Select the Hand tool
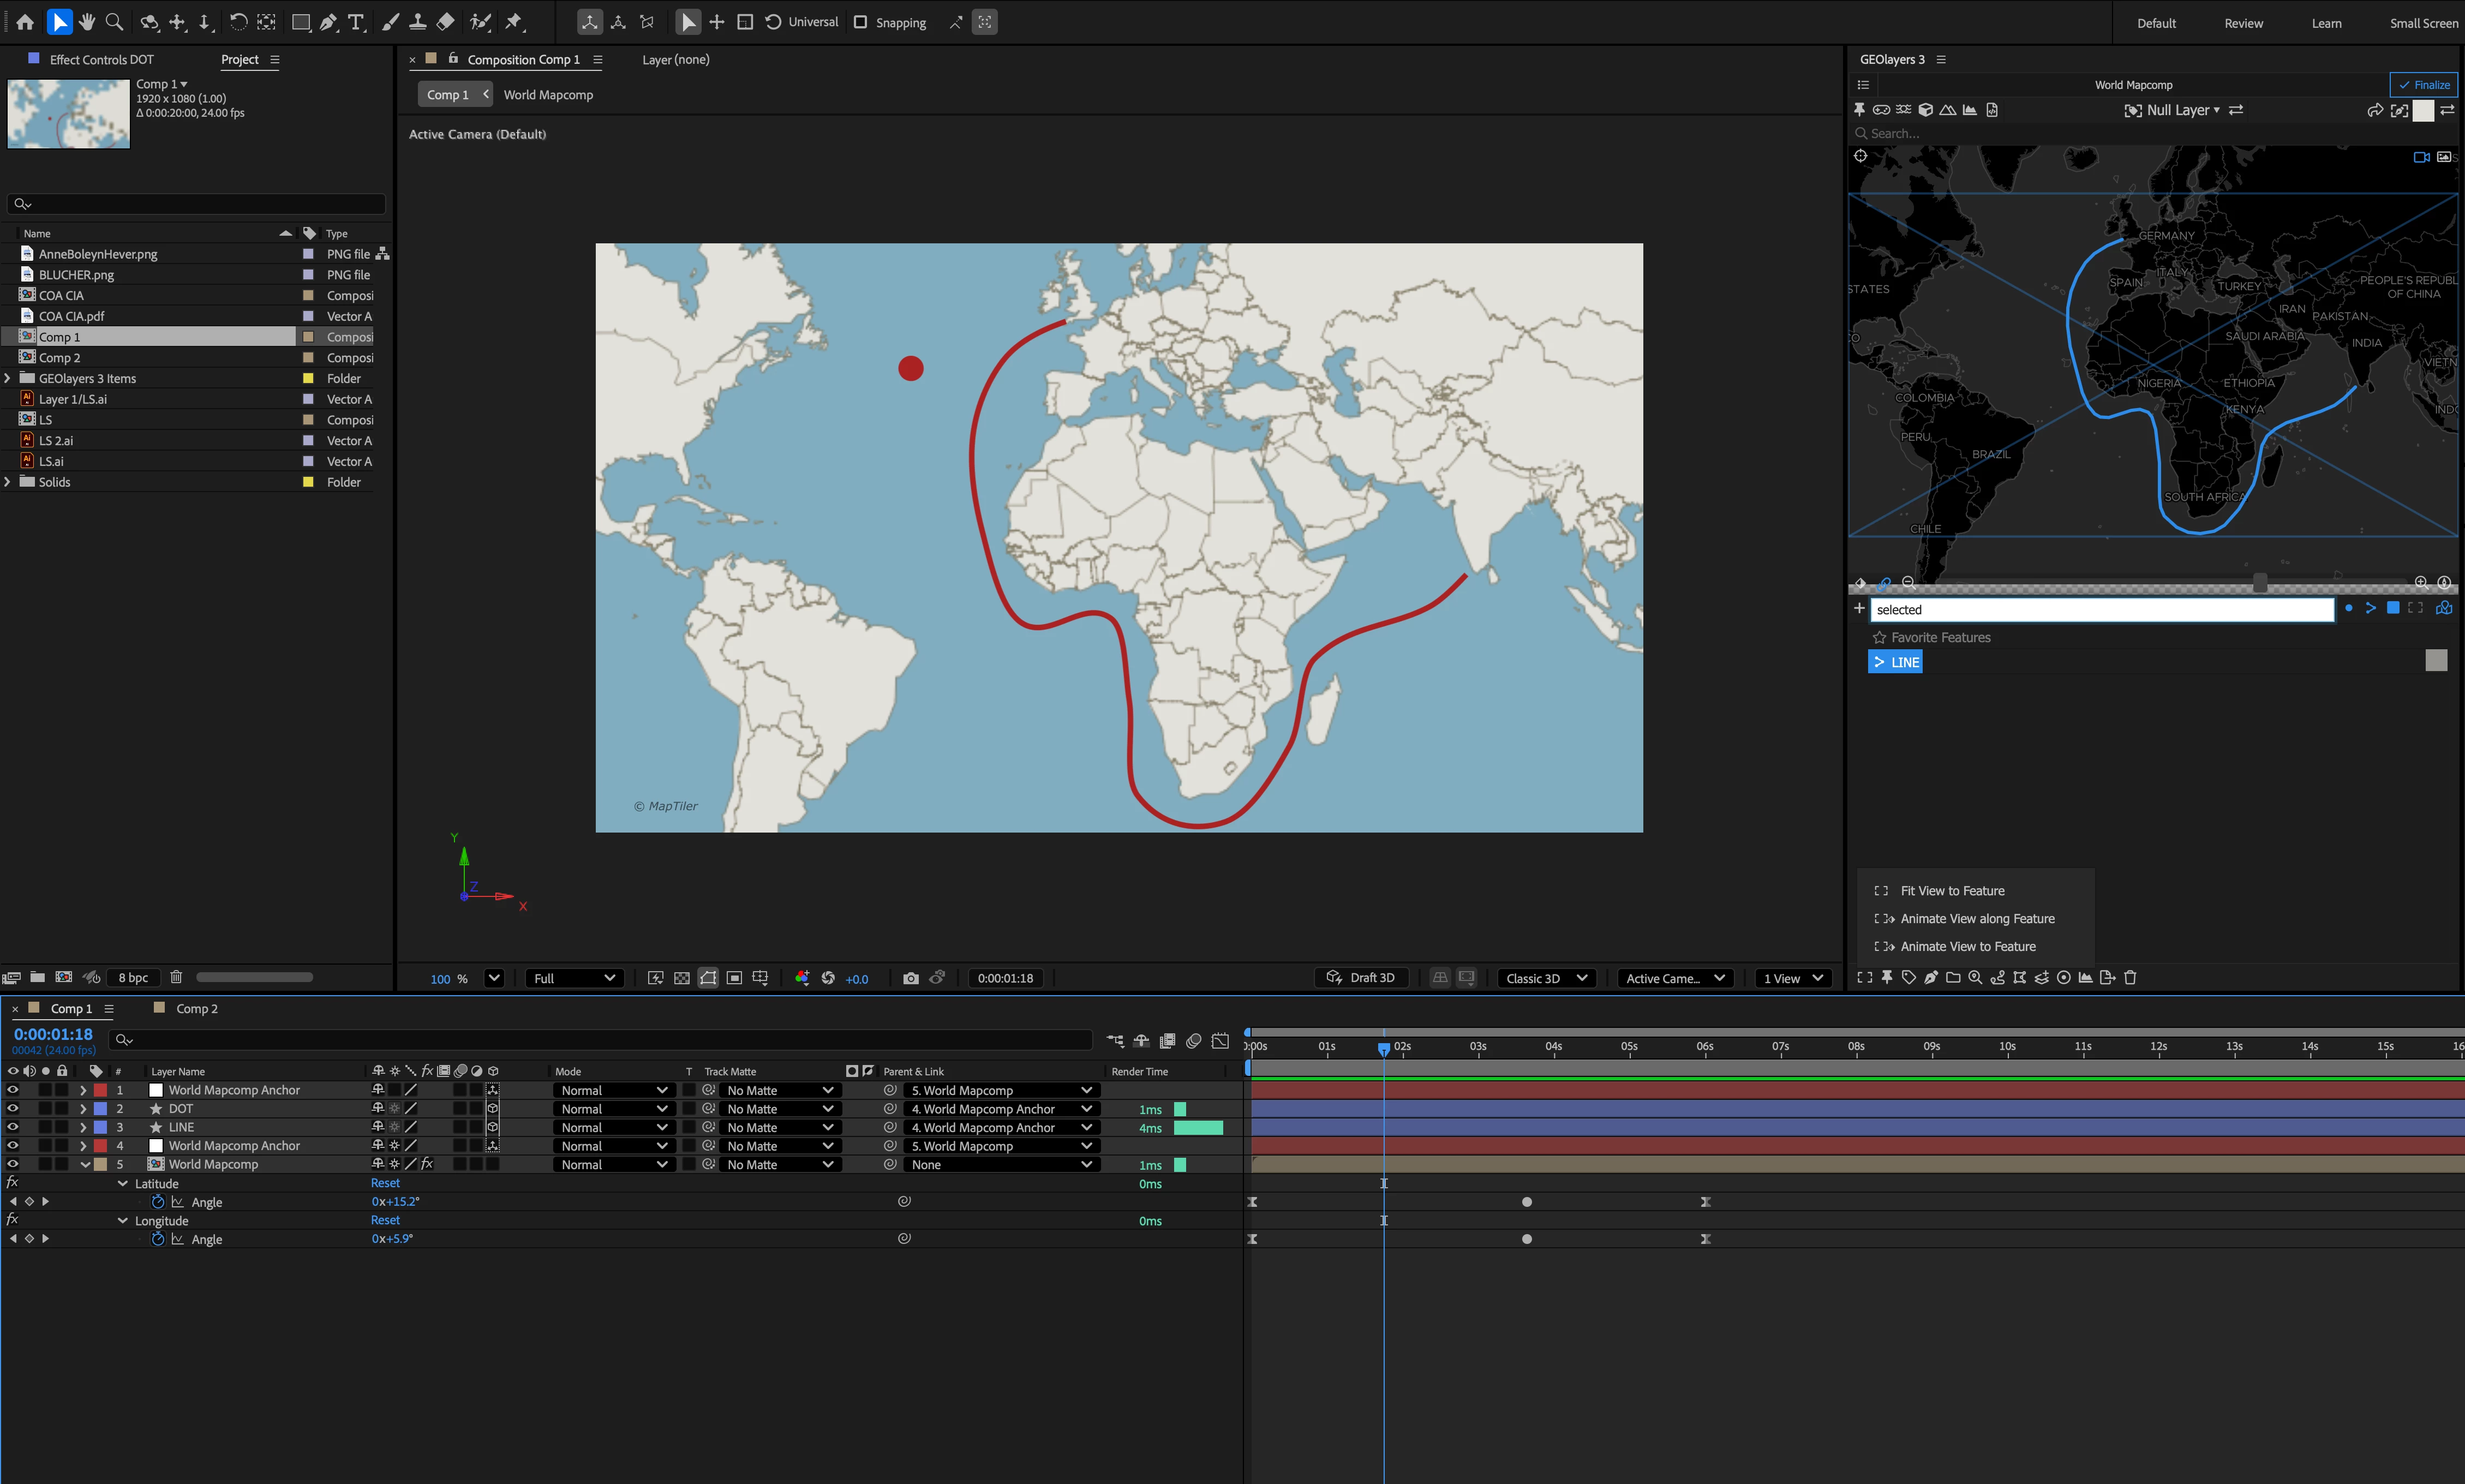Screen dimensions: 2465x1484 coord(87,21)
